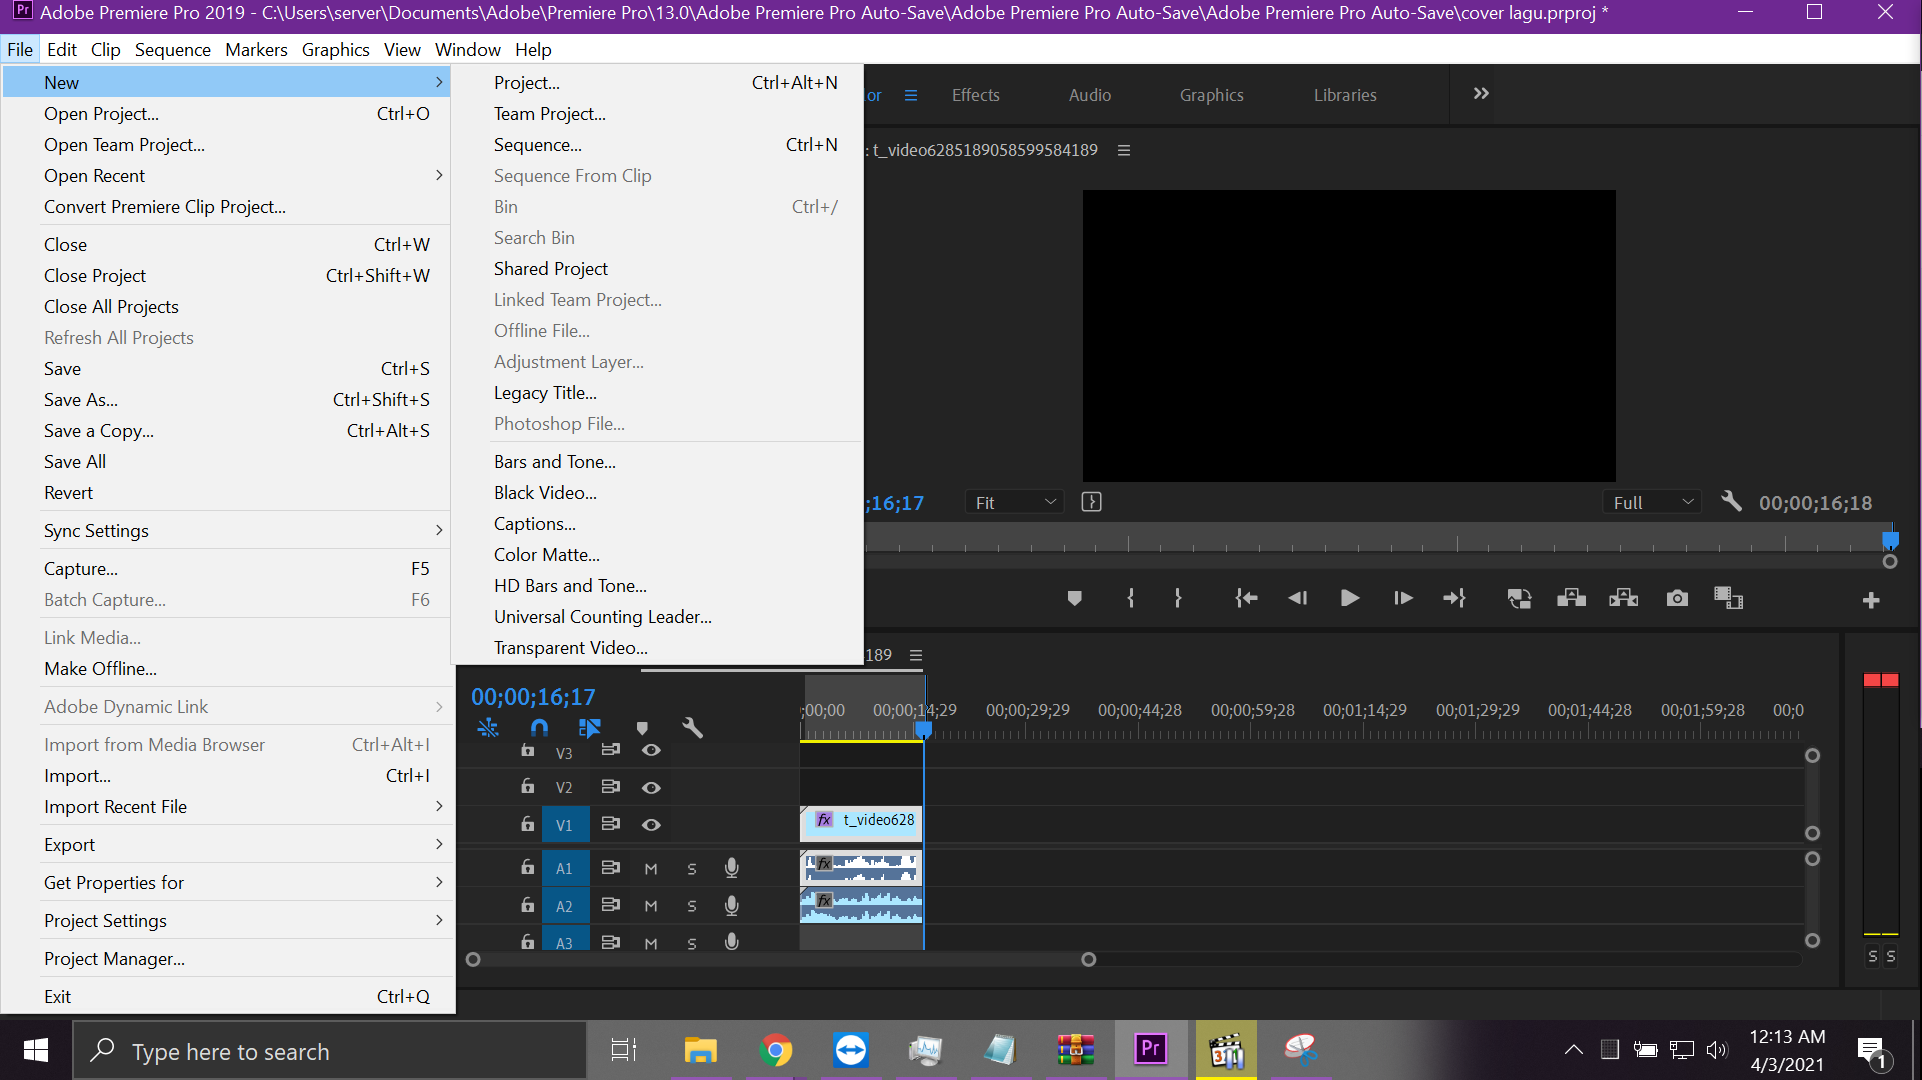Click the Export Frame camera icon

pyautogui.click(x=1677, y=598)
